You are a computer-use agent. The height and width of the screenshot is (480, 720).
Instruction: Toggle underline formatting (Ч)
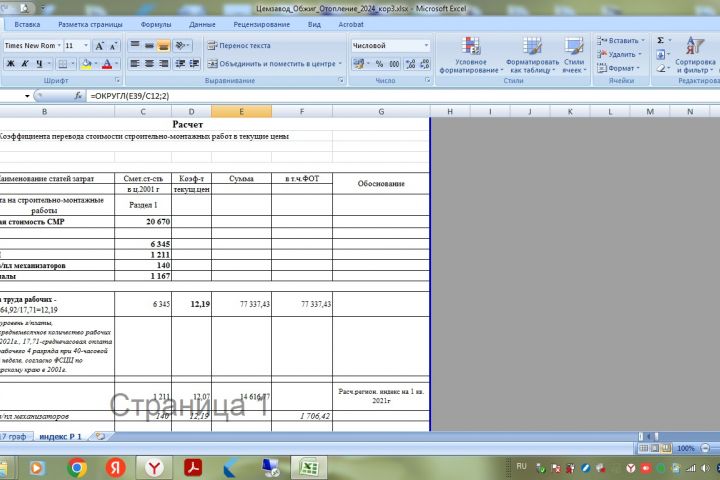coord(39,64)
